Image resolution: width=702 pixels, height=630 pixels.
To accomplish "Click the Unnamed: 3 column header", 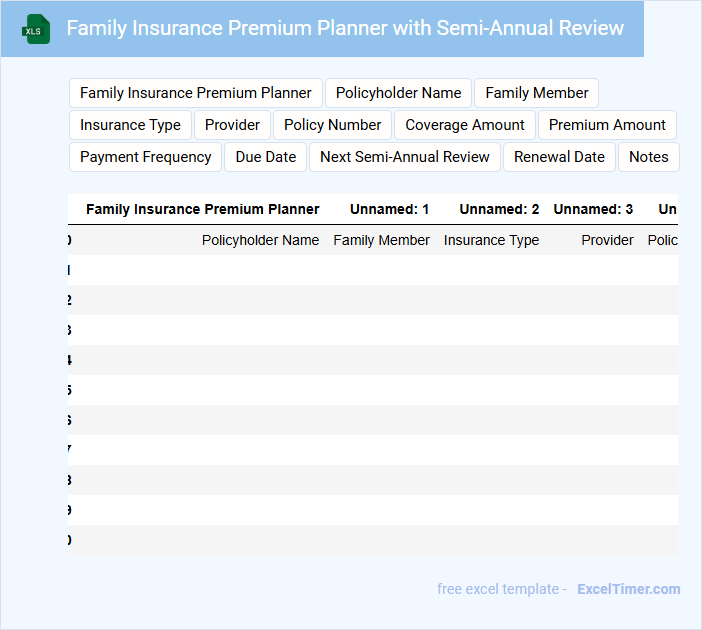I will pos(593,209).
